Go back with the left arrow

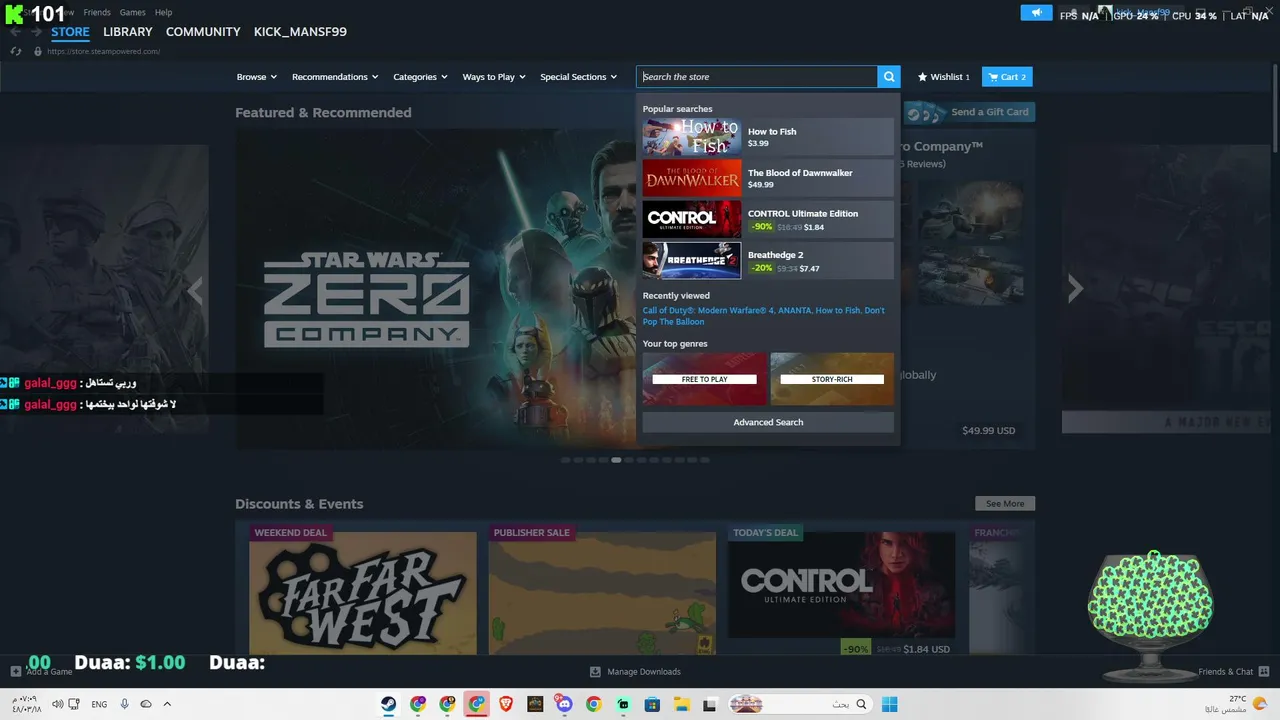15,32
